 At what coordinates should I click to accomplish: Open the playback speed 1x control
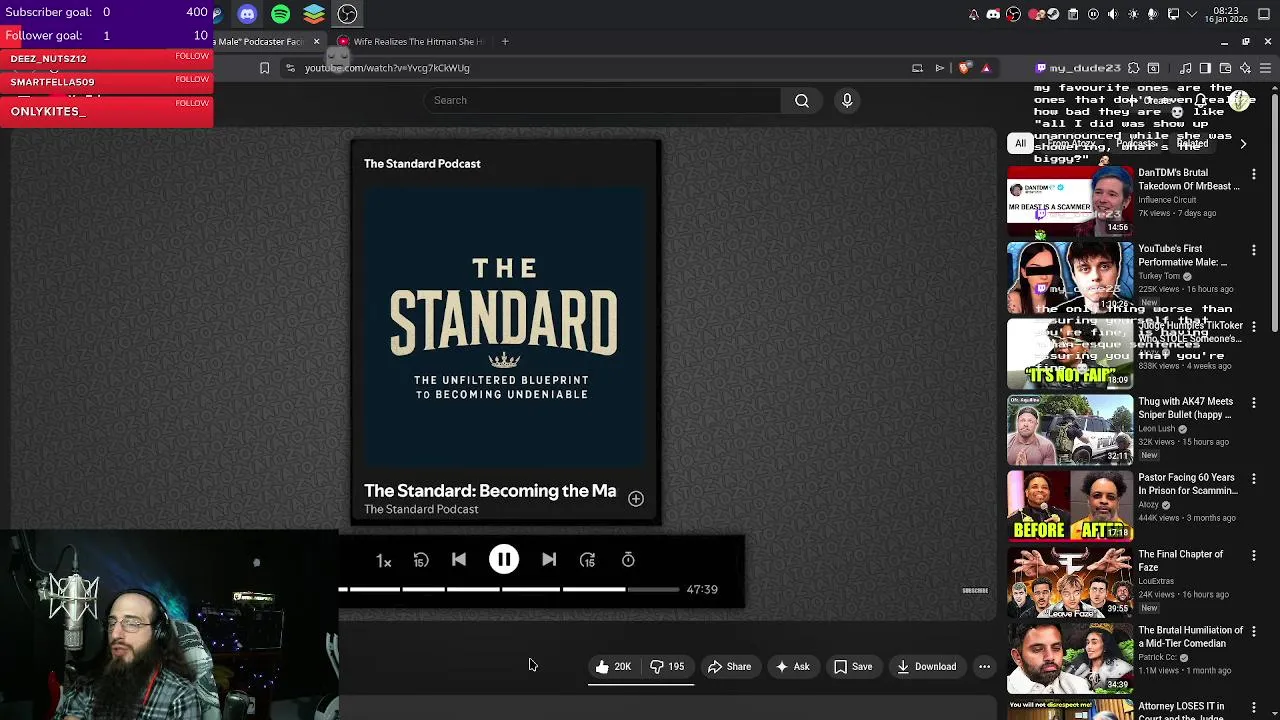[x=383, y=561]
